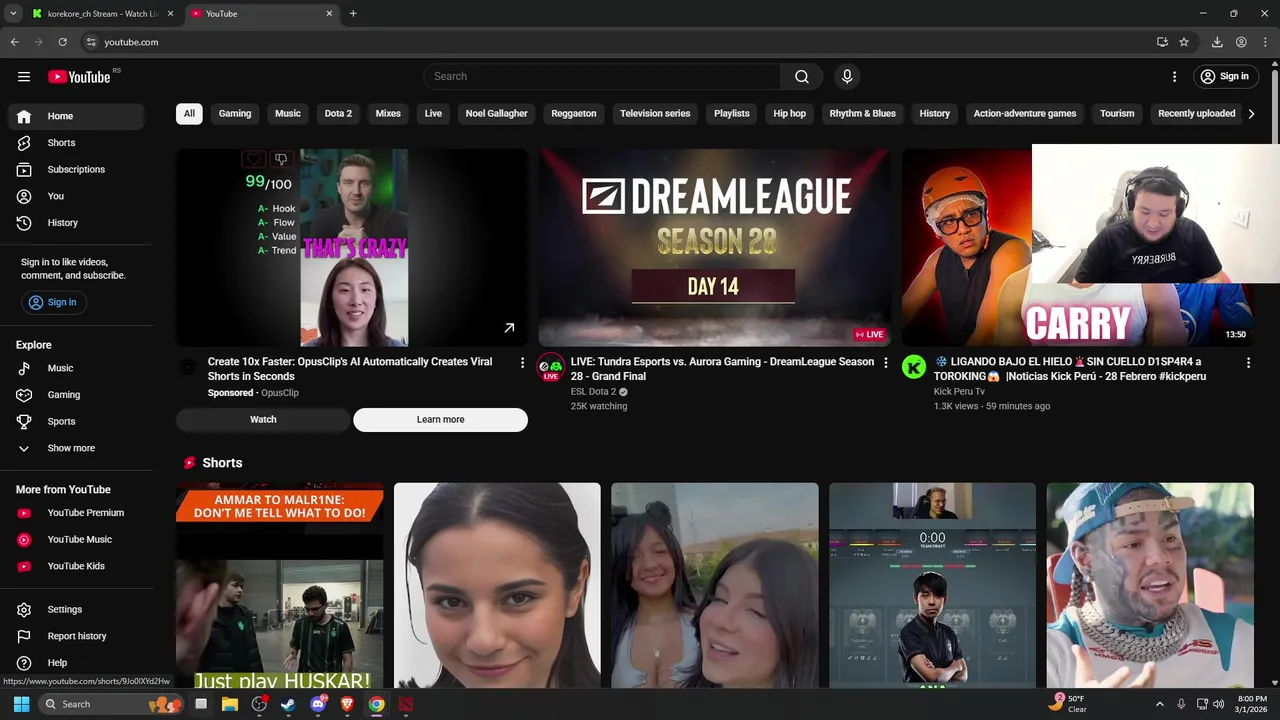Select the Gaming category chip
1280x720 pixels.
235,113
